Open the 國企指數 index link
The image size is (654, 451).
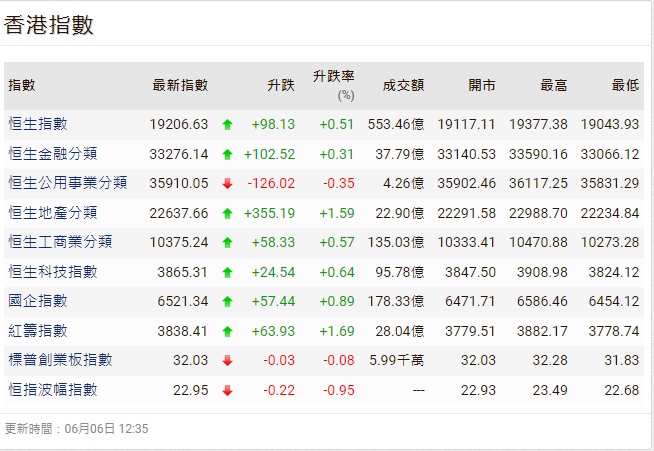point(38,301)
